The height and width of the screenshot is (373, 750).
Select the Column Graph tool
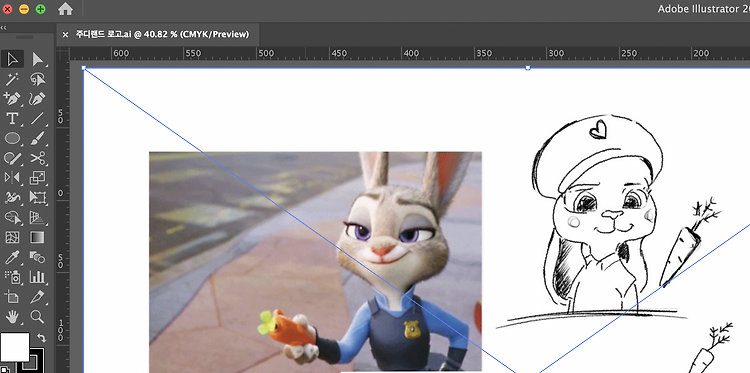coord(37,277)
